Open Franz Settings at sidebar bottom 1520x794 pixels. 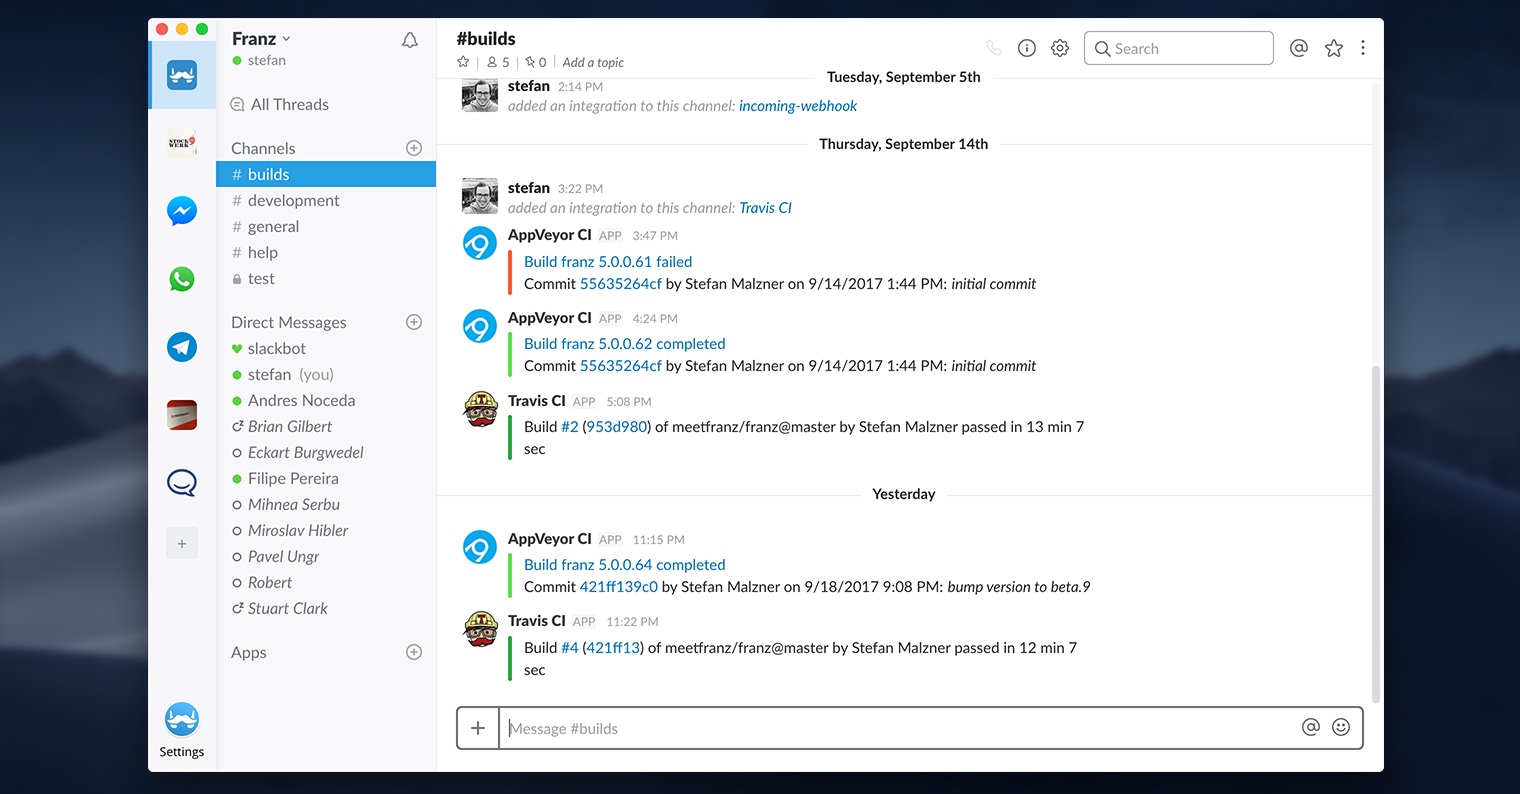tap(181, 730)
